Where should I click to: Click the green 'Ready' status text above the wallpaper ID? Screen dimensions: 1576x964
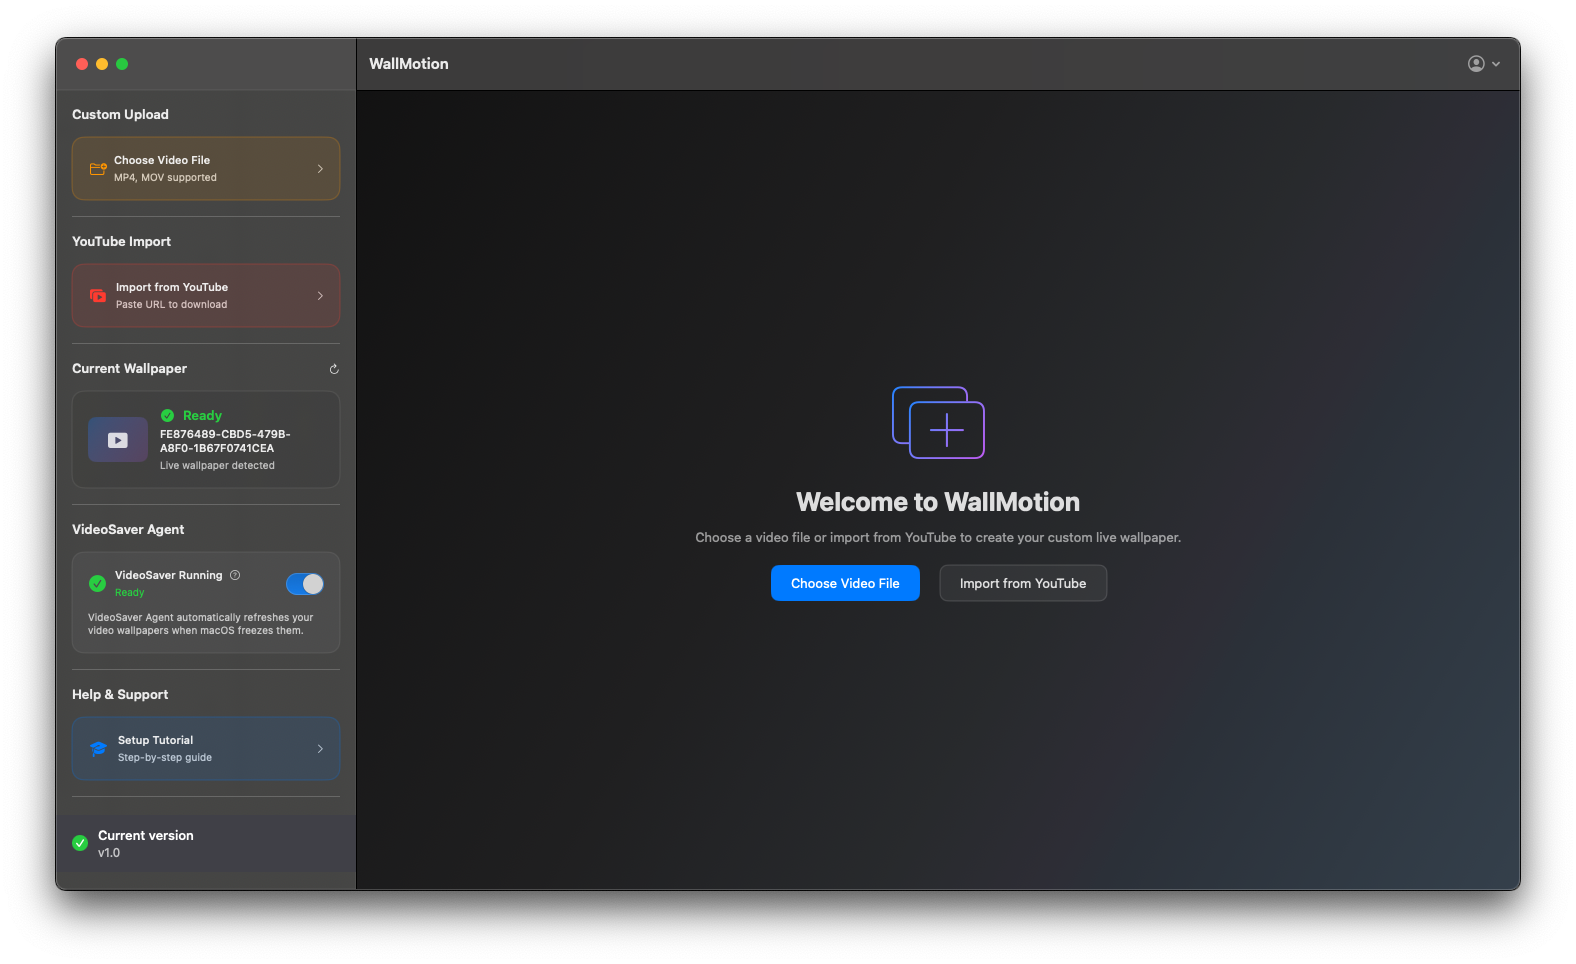point(202,415)
